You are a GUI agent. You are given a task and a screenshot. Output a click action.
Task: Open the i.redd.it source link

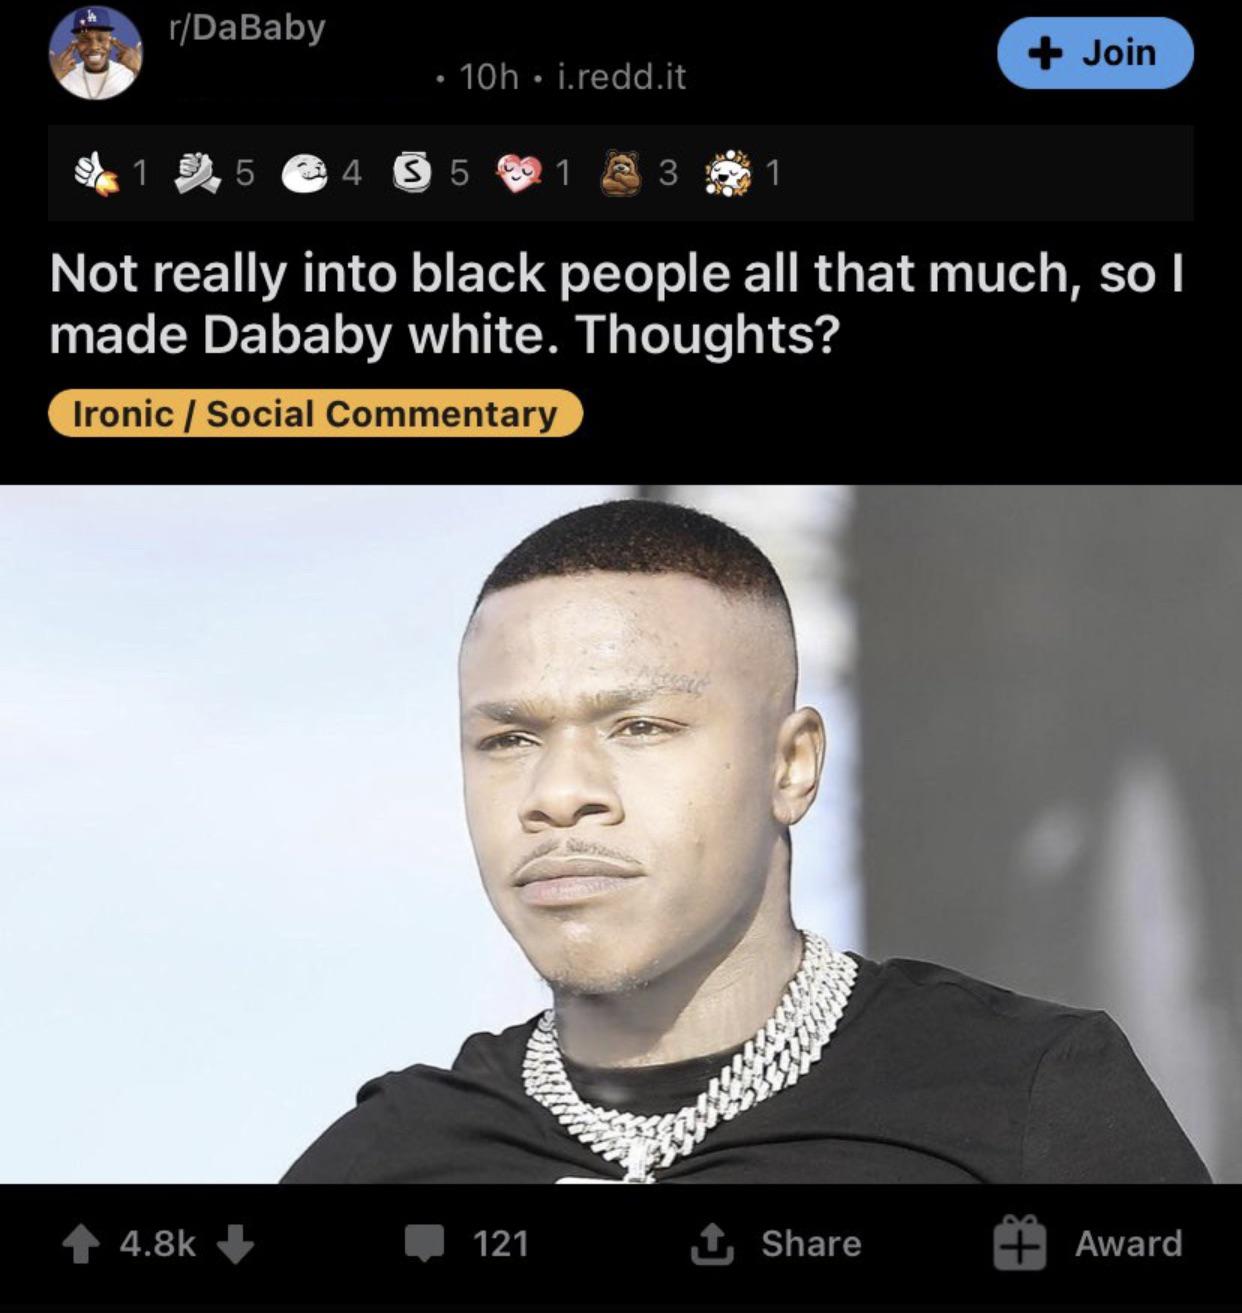pyautogui.click(x=620, y=77)
